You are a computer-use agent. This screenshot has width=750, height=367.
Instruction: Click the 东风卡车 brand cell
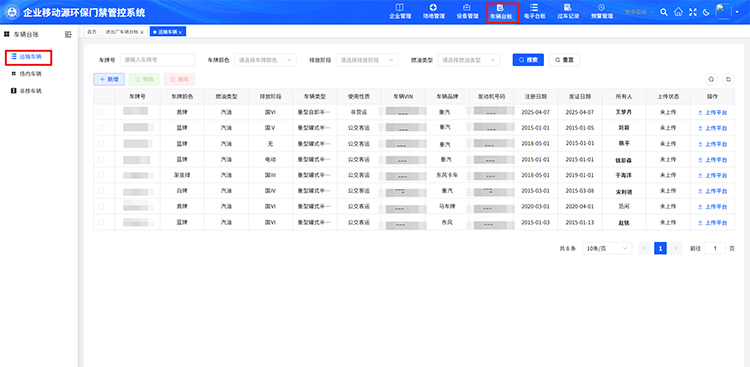click(447, 175)
